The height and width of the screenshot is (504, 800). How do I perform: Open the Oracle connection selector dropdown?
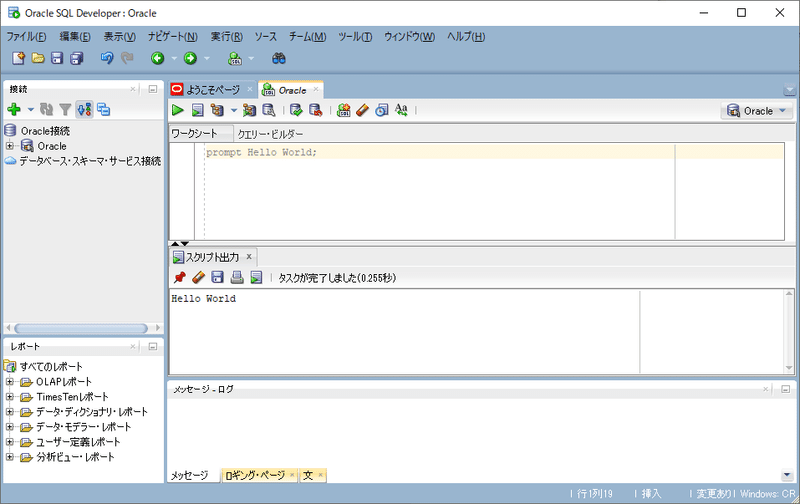[x=756, y=111]
